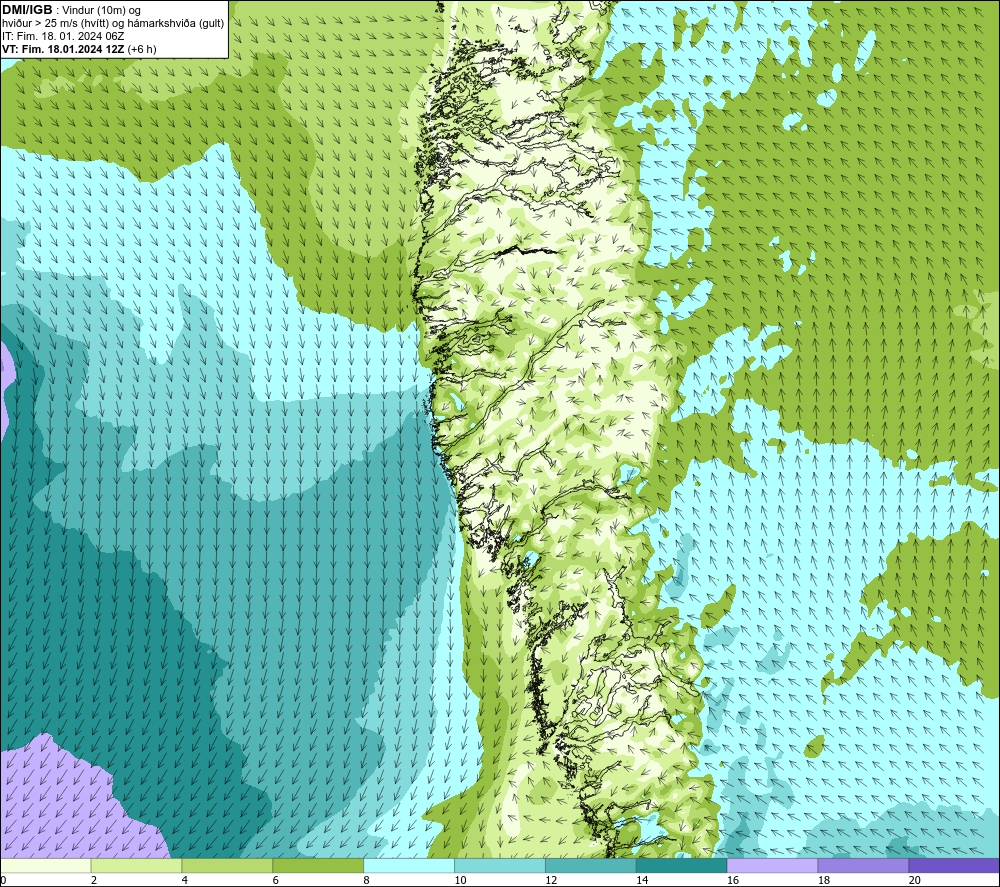Select the dark purple above-20 m/s scale swatch
This screenshot has width=1000, height=887.
click(954, 865)
